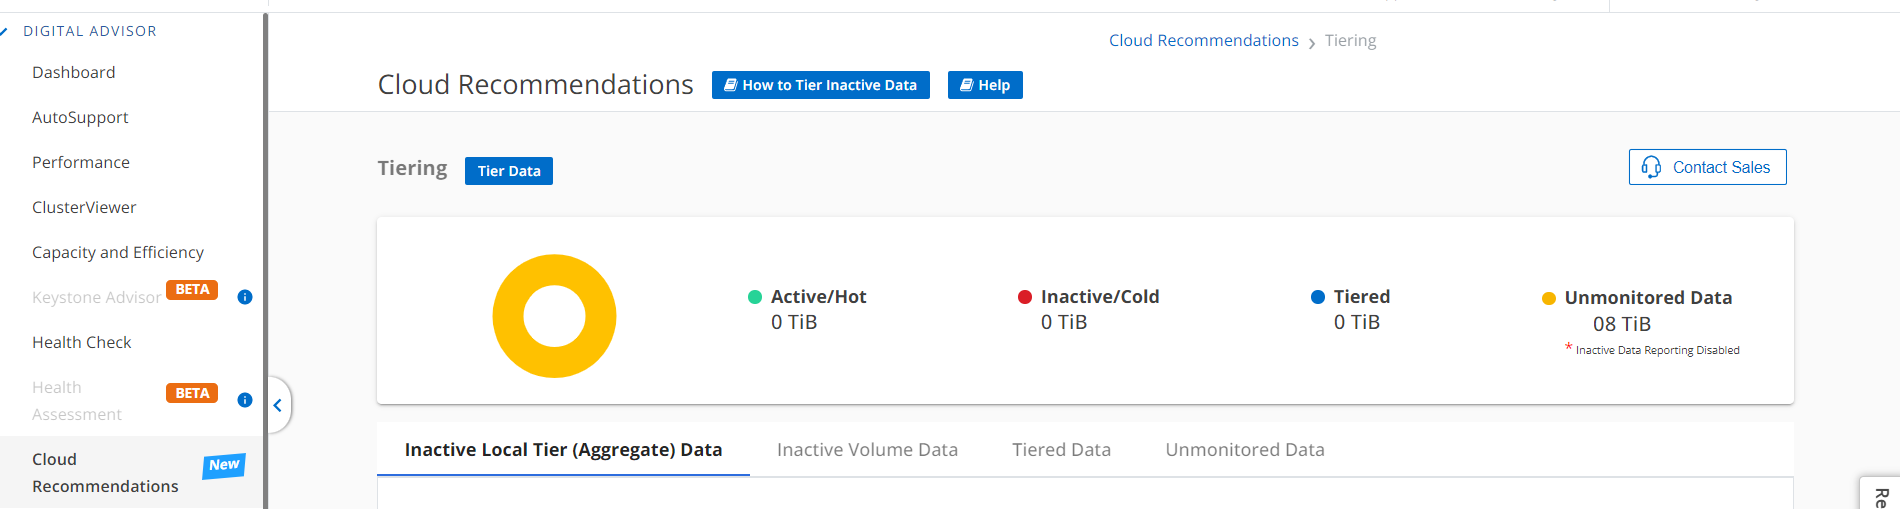Click the Help button

click(x=985, y=85)
